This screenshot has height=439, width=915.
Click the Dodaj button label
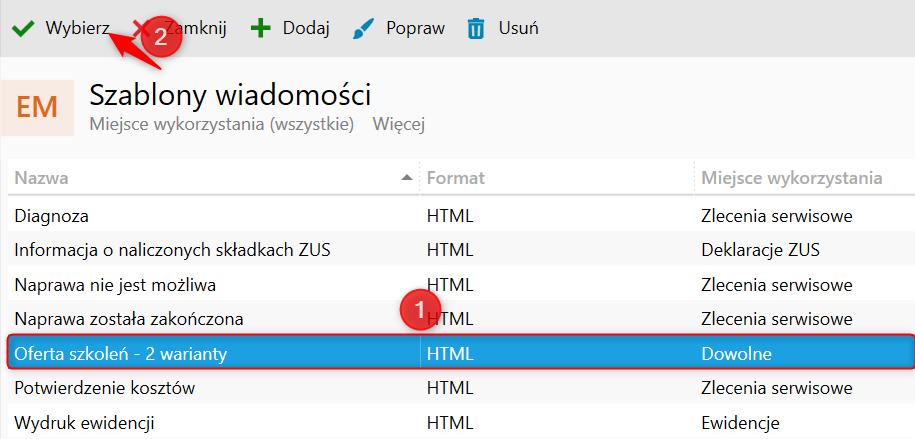pyautogui.click(x=306, y=28)
